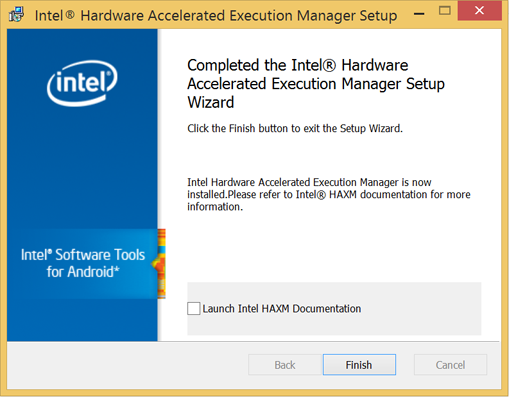Maximize the HAXM Setup window
The image size is (509, 397).
(445, 11)
